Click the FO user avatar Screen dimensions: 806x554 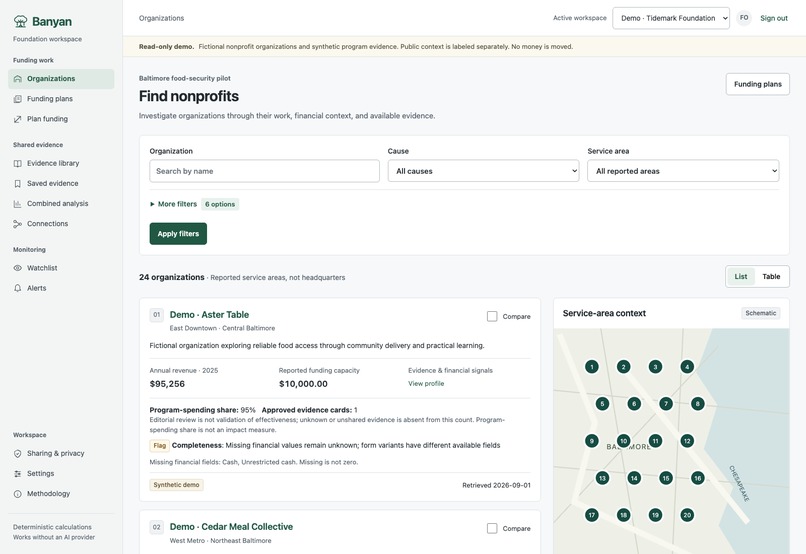(744, 18)
